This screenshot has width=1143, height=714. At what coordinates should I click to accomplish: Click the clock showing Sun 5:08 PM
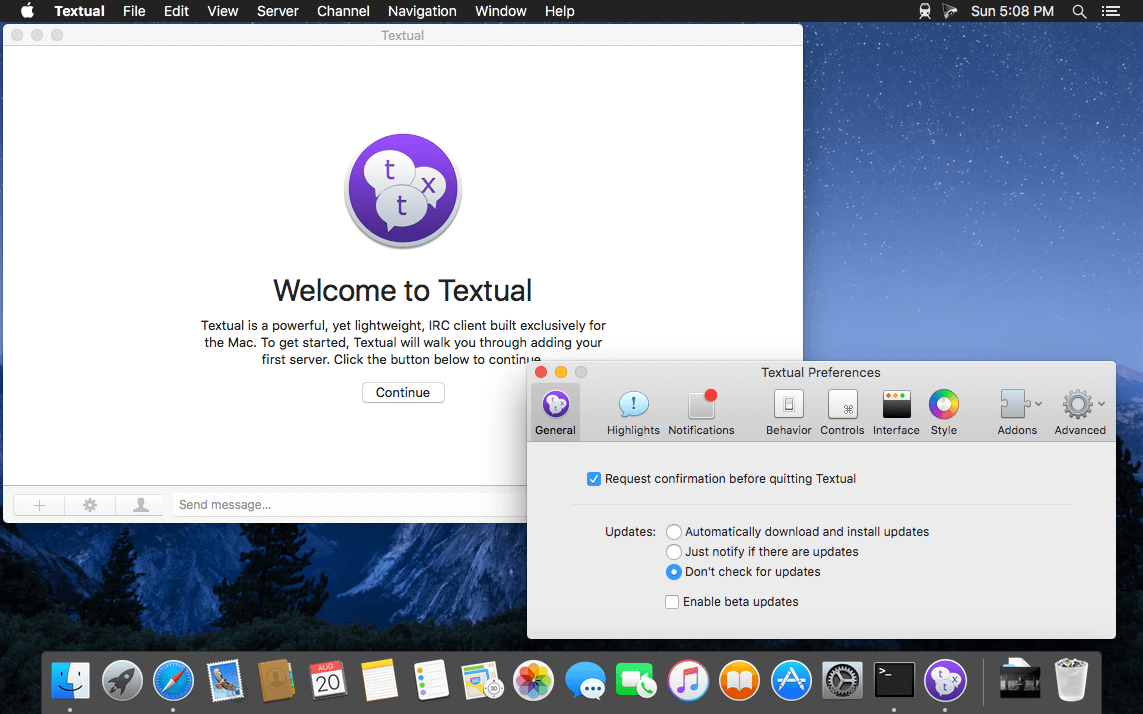[1013, 11]
